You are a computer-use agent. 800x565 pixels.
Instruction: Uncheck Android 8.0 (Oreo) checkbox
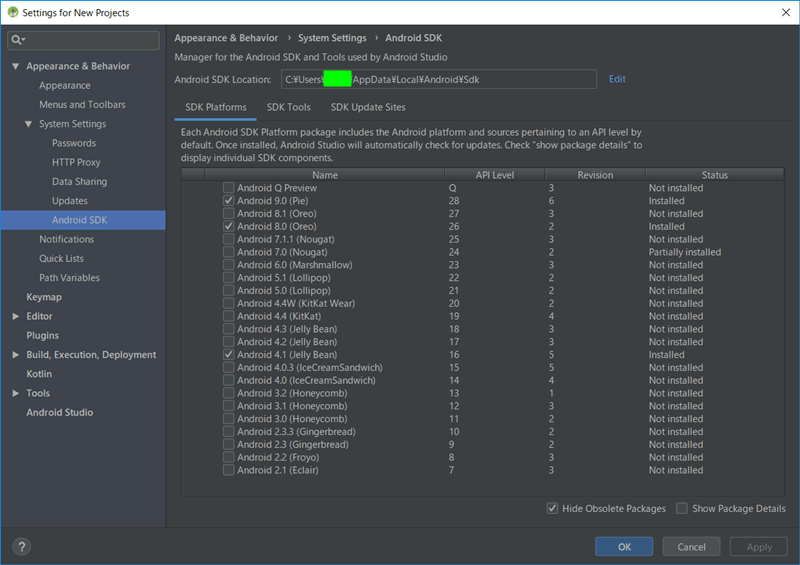tap(229, 226)
